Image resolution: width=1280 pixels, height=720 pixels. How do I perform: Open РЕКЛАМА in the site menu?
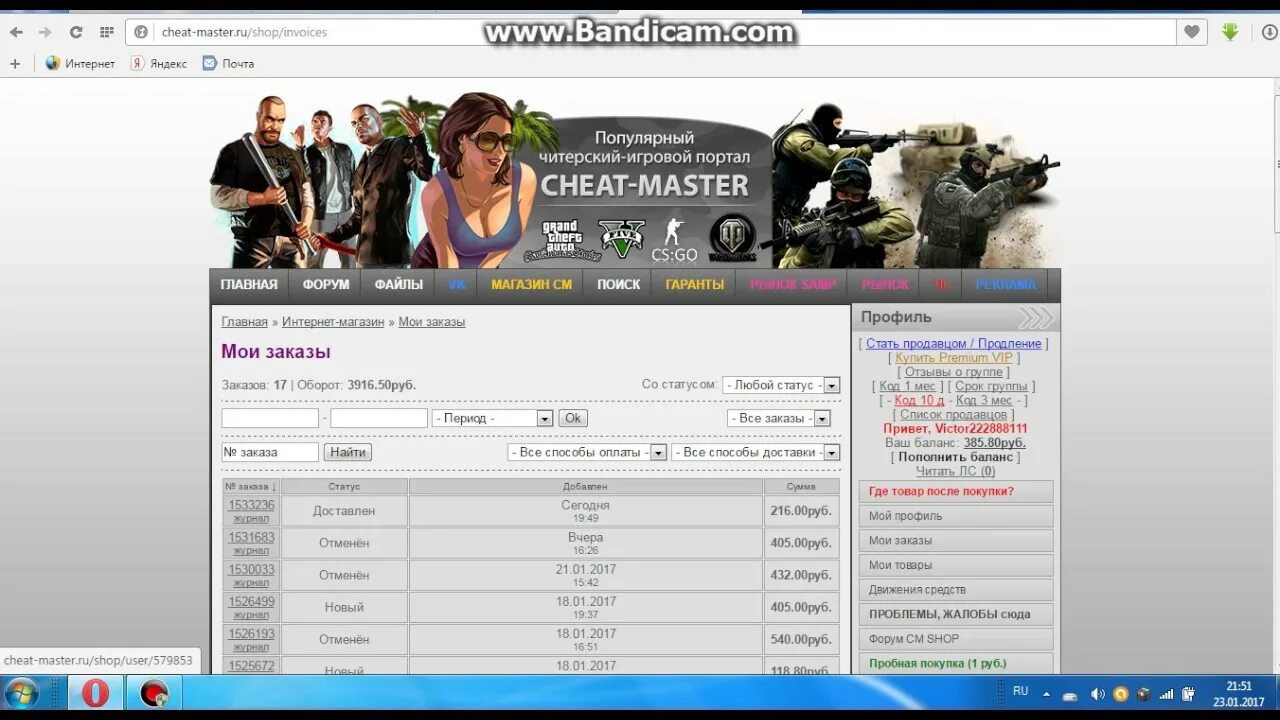tap(1006, 285)
